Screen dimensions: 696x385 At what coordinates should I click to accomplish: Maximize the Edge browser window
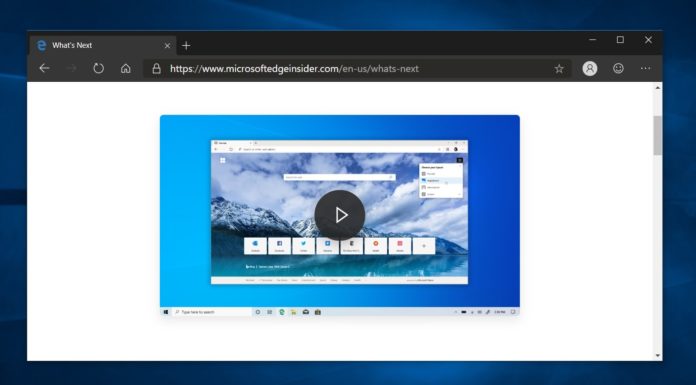[x=620, y=40]
